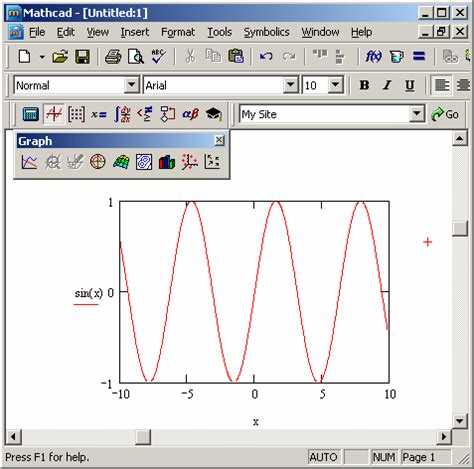The image size is (474, 469).
Task: Toggle Bold formatting
Action: (x=364, y=85)
